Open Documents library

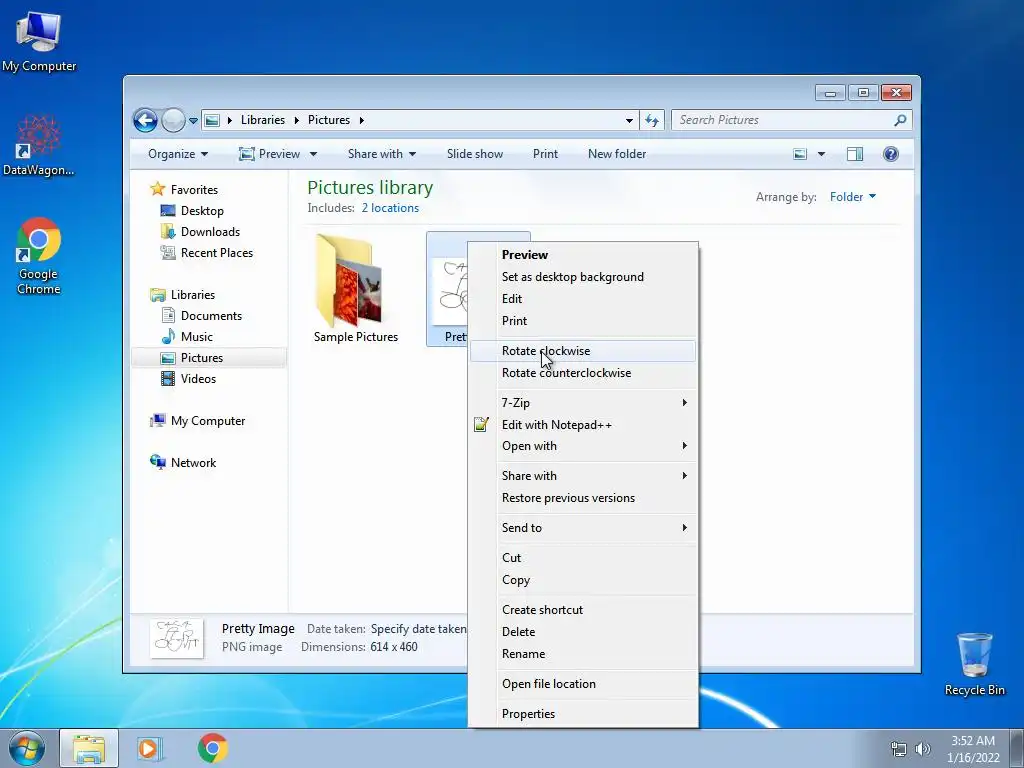pyautogui.click(x=211, y=315)
